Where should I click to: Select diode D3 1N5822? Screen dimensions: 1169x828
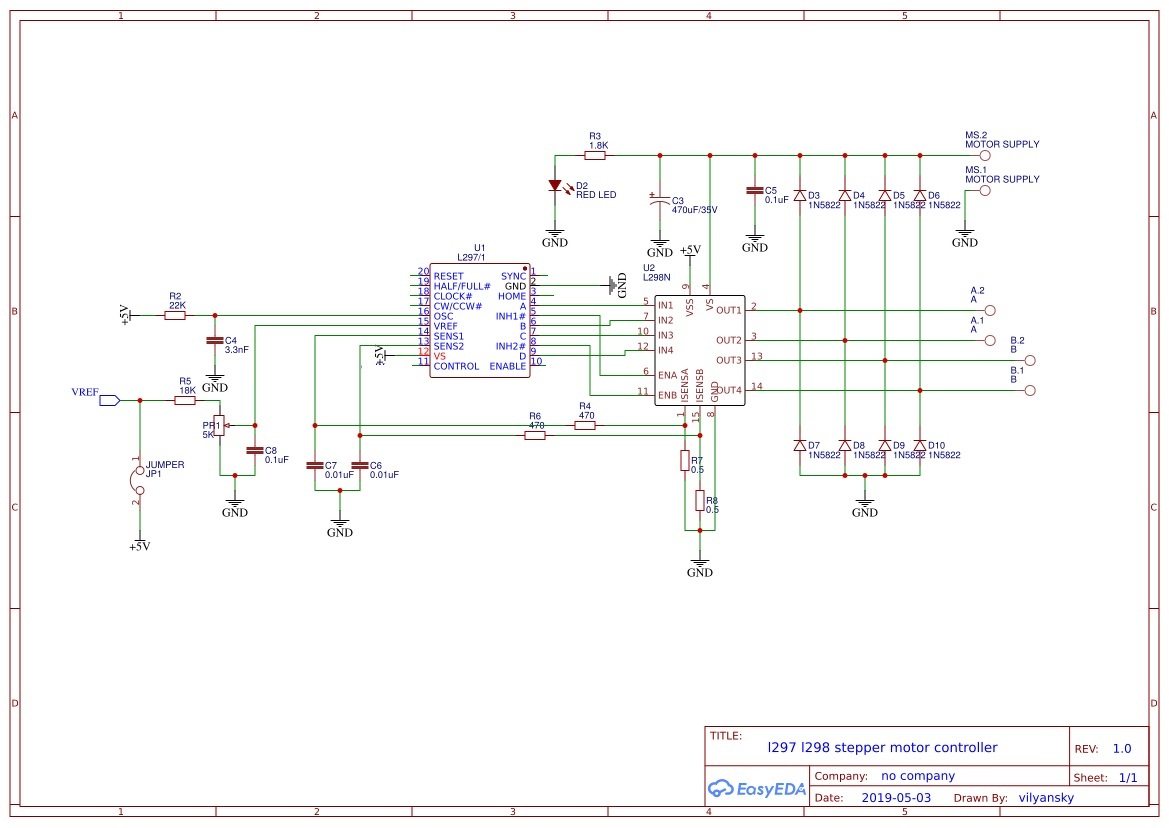pyautogui.click(x=800, y=195)
